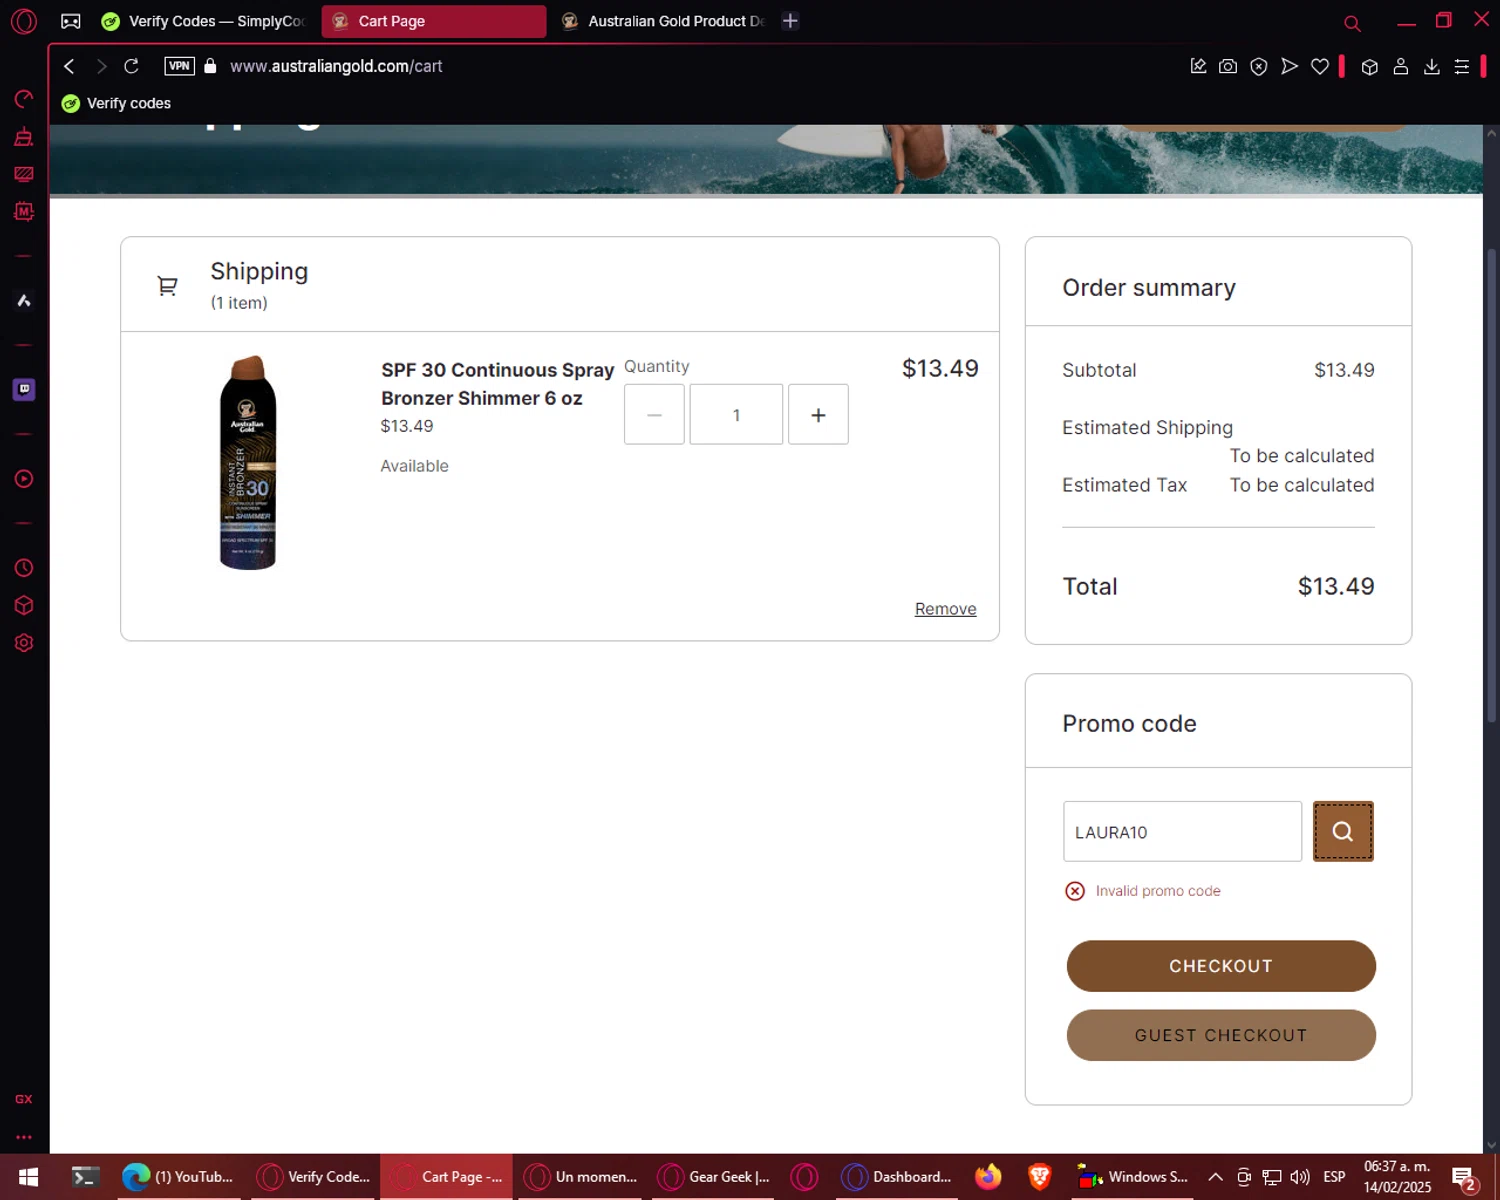Viewport: 1500px width, 1200px height.
Task: Click the send flow arrow icon
Action: [1289, 66]
